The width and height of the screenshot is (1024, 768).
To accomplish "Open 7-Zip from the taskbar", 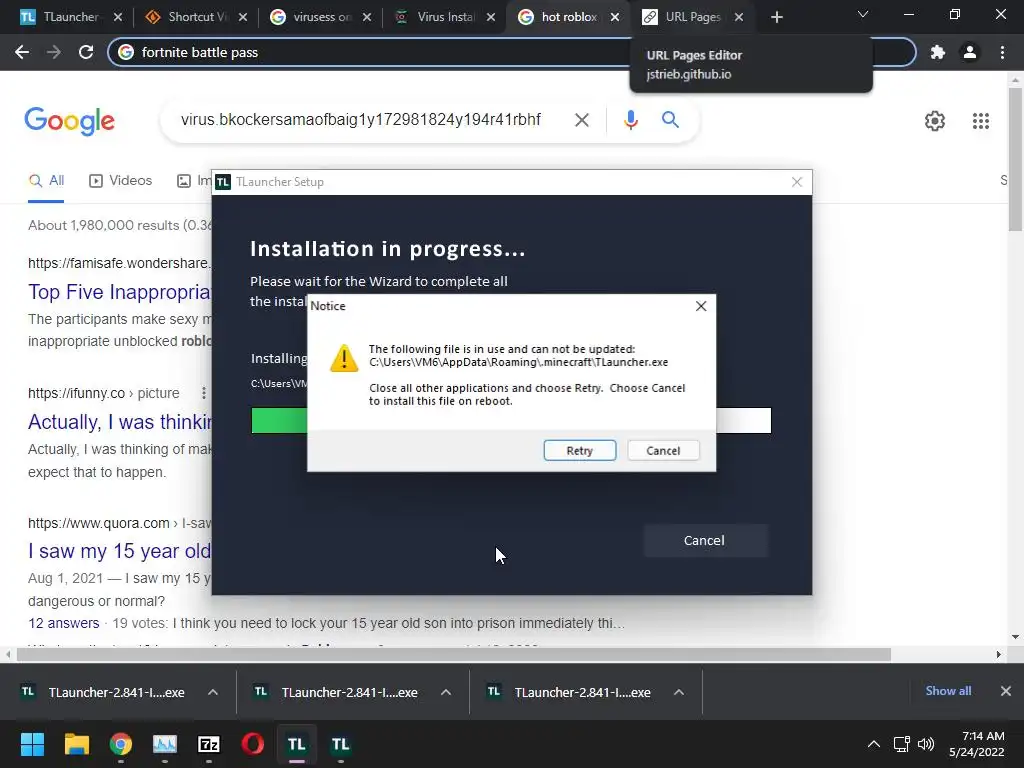I will point(208,744).
